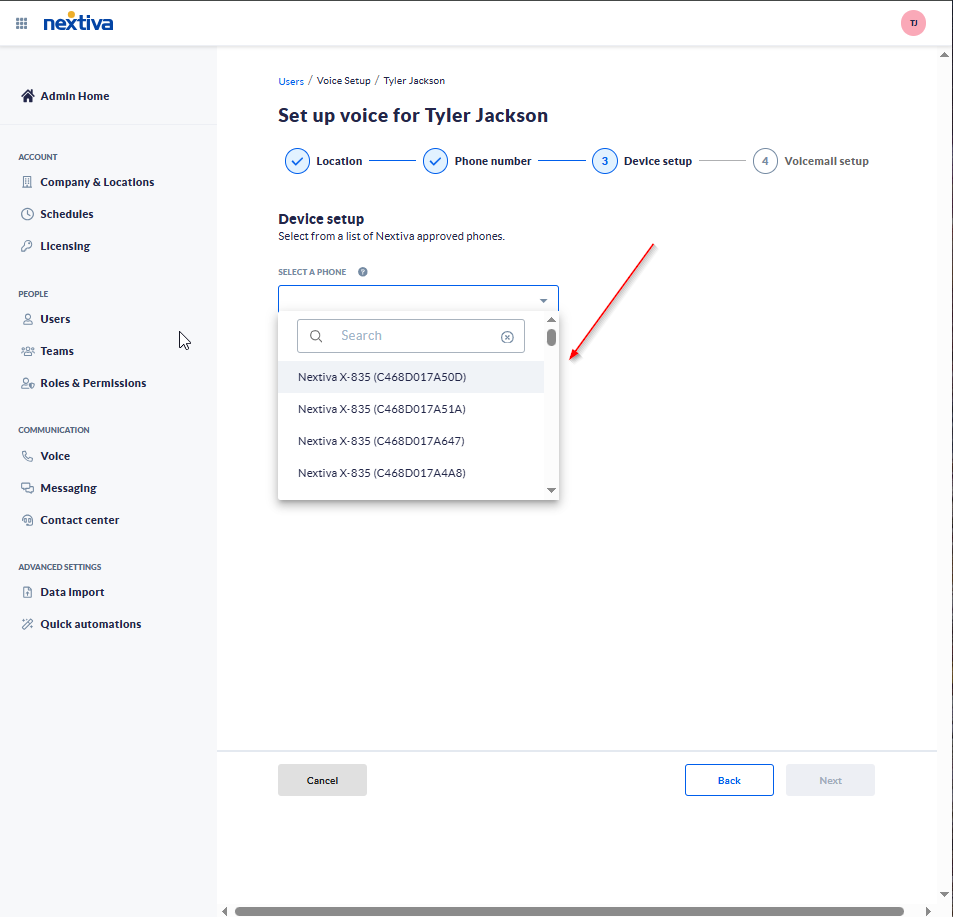Open Admin Home in the sidebar
This screenshot has height=917, width=953.
pyautogui.click(x=75, y=96)
